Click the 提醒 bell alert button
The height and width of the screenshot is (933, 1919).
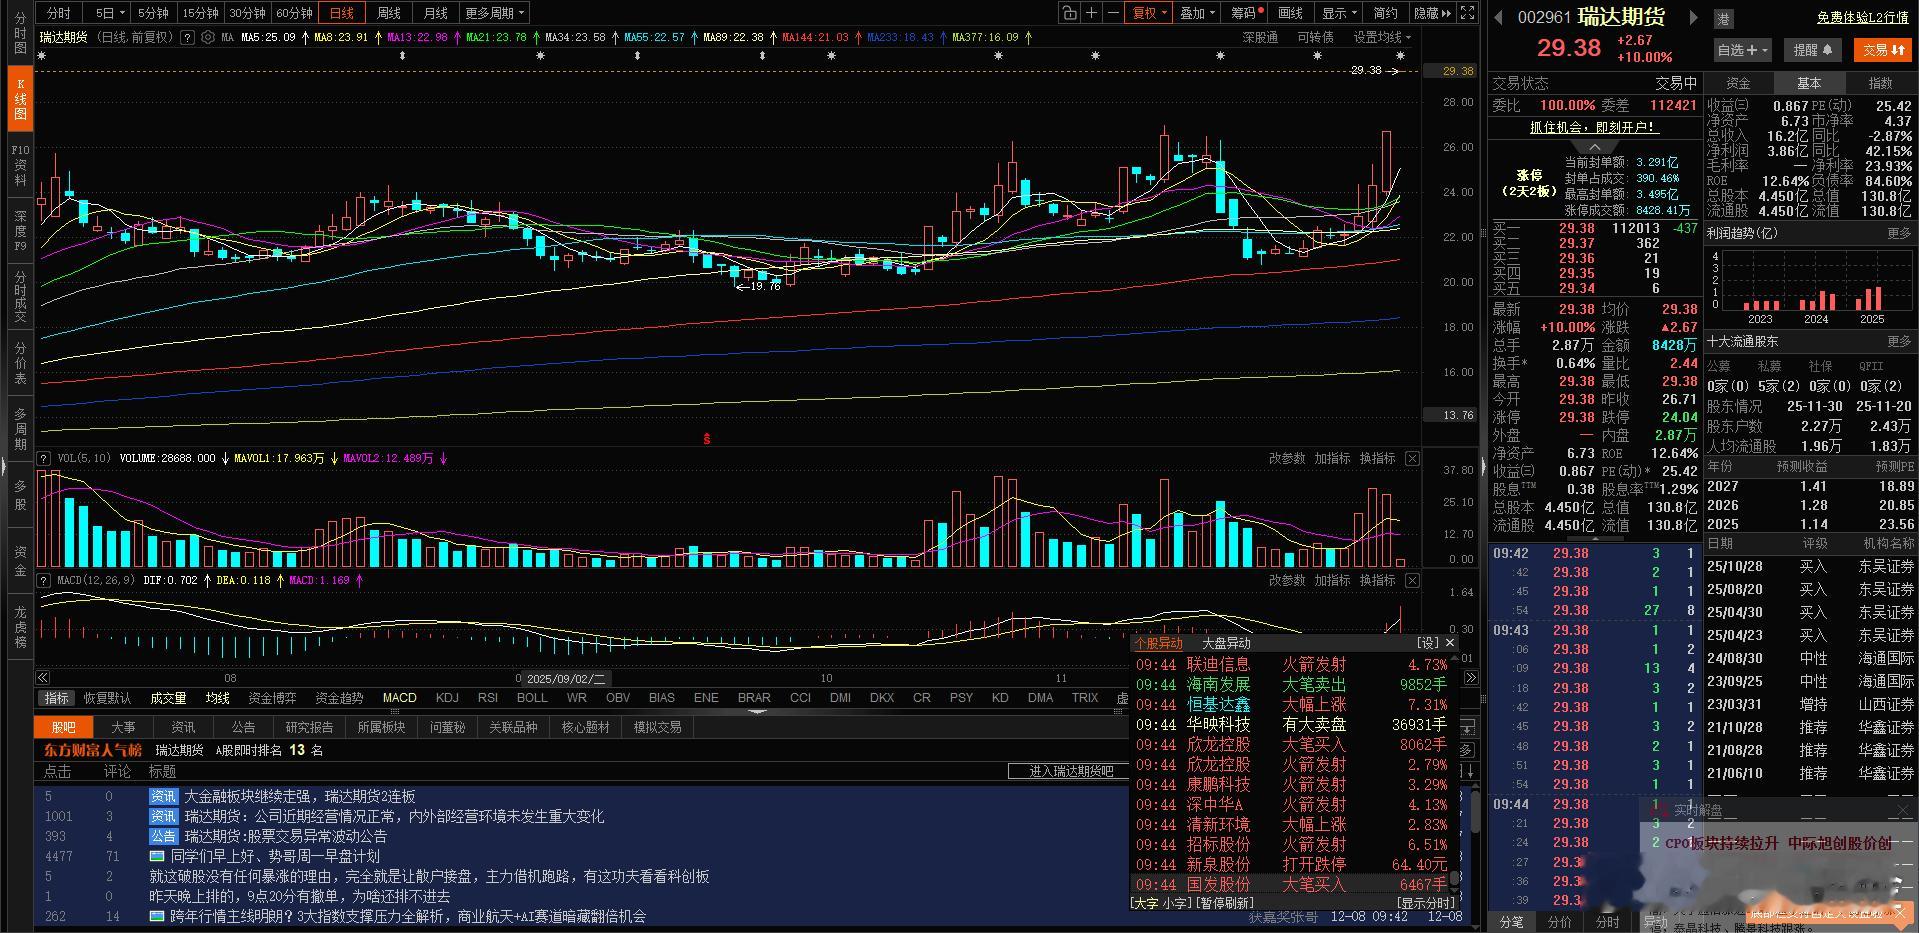point(1813,50)
